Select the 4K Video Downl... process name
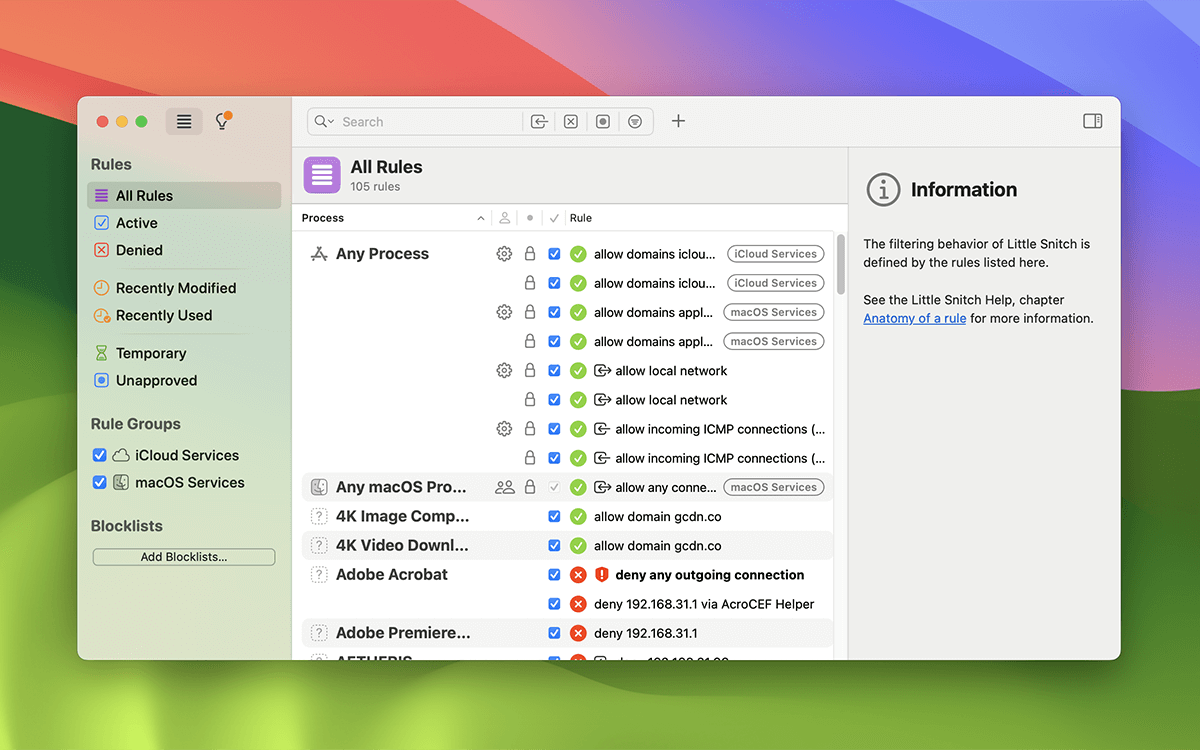This screenshot has height=750, width=1200. tap(402, 546)
